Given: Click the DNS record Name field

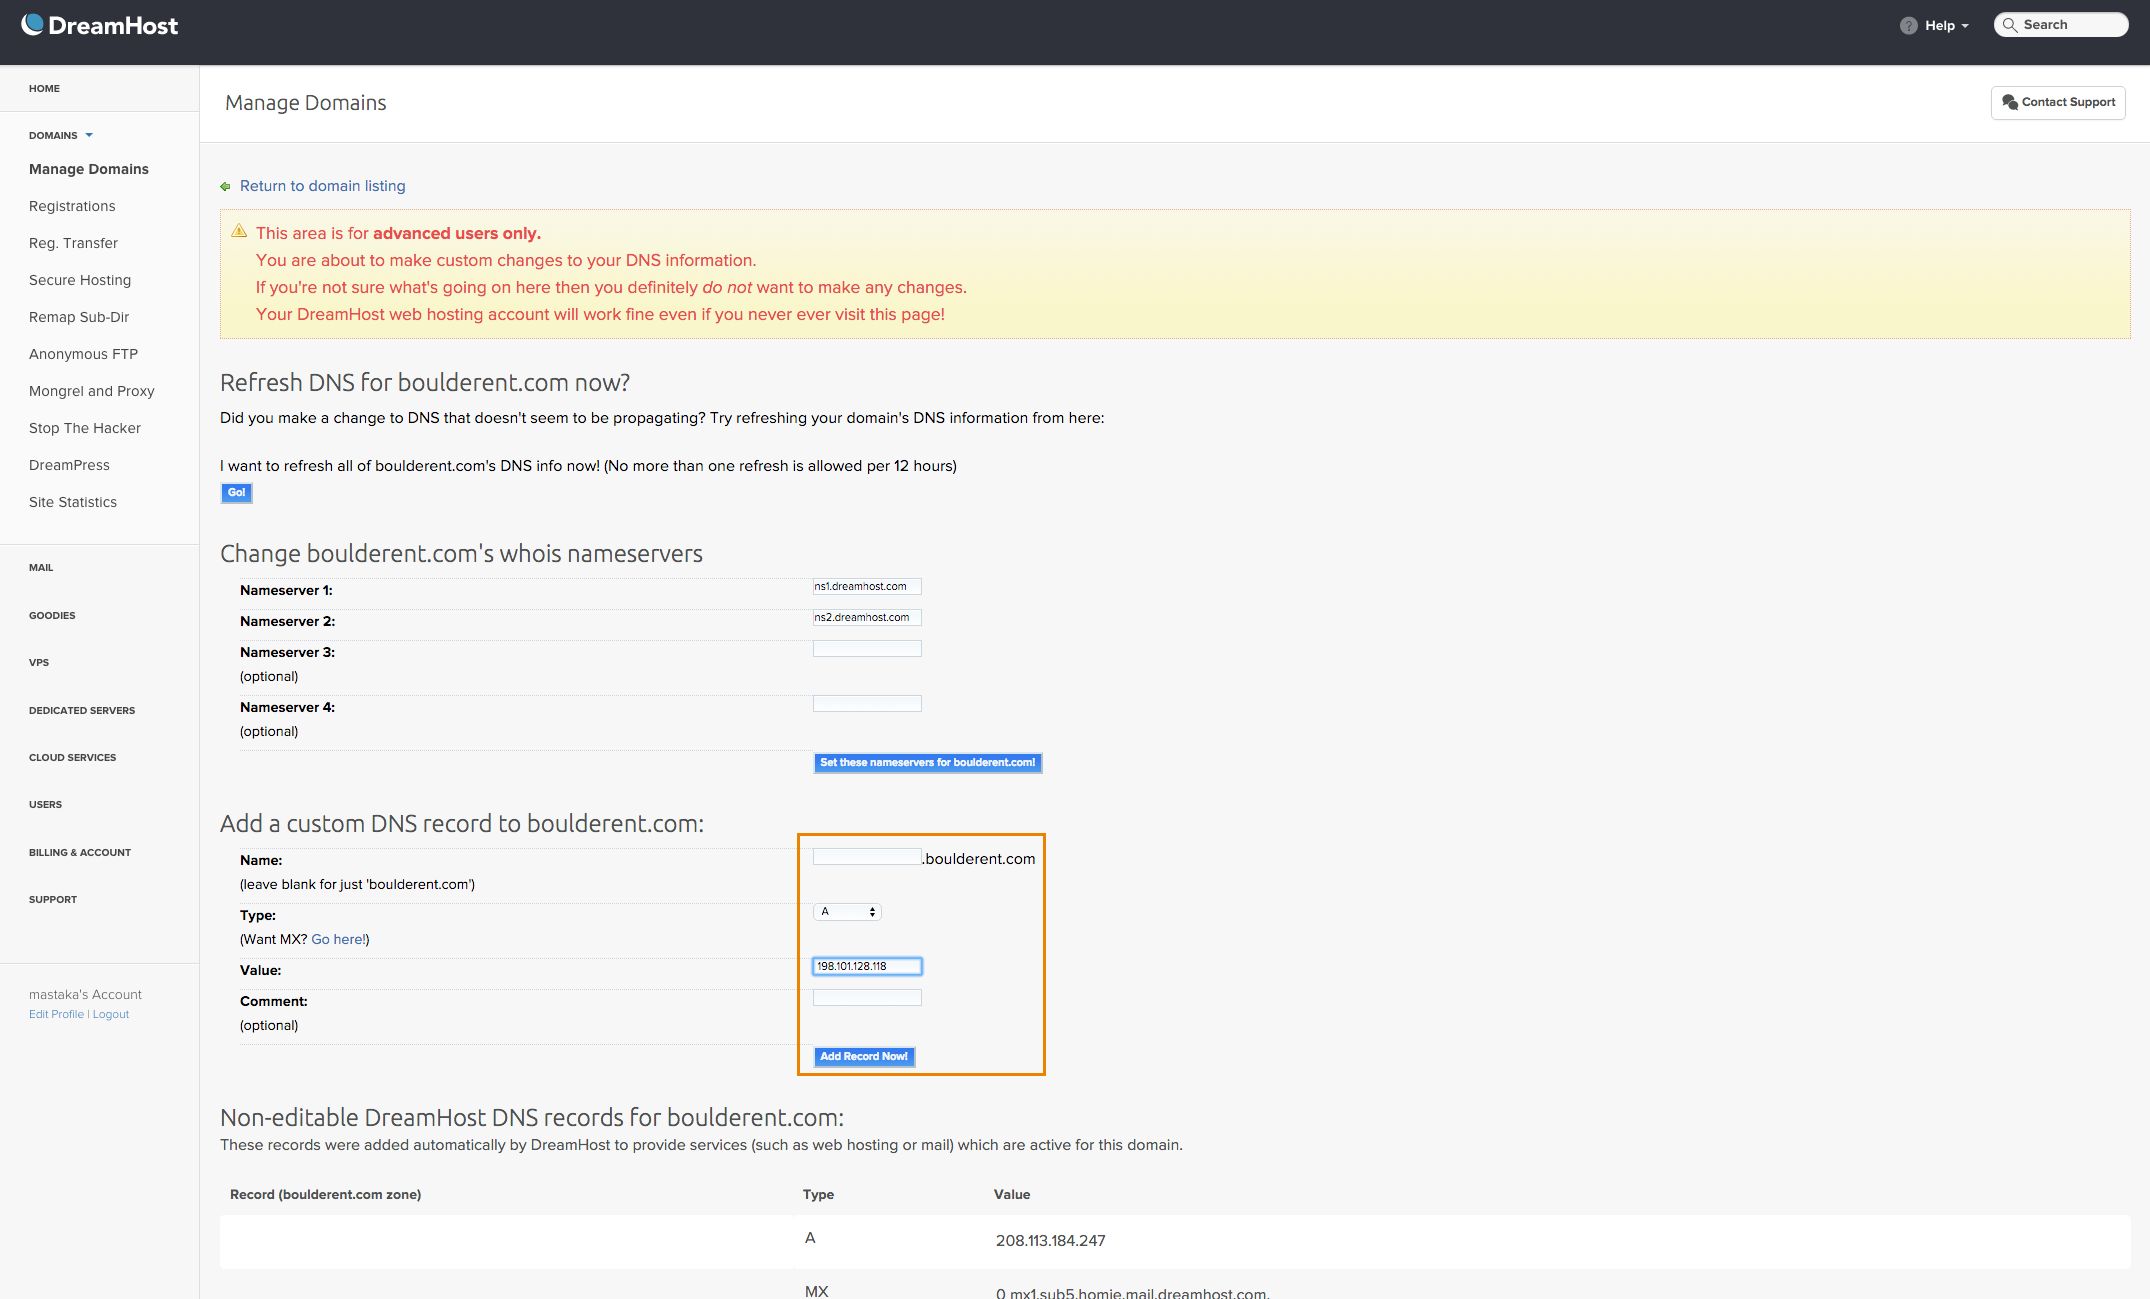Looking at the screenshot, I should (x=867, y=857).
